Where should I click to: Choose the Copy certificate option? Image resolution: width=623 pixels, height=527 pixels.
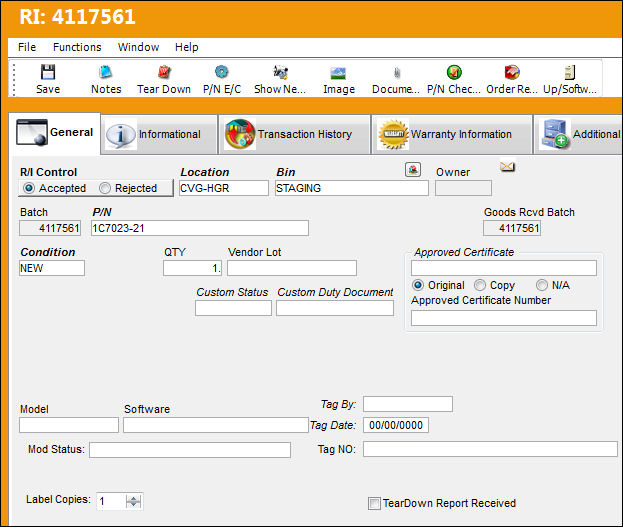[x=480, y=285]
